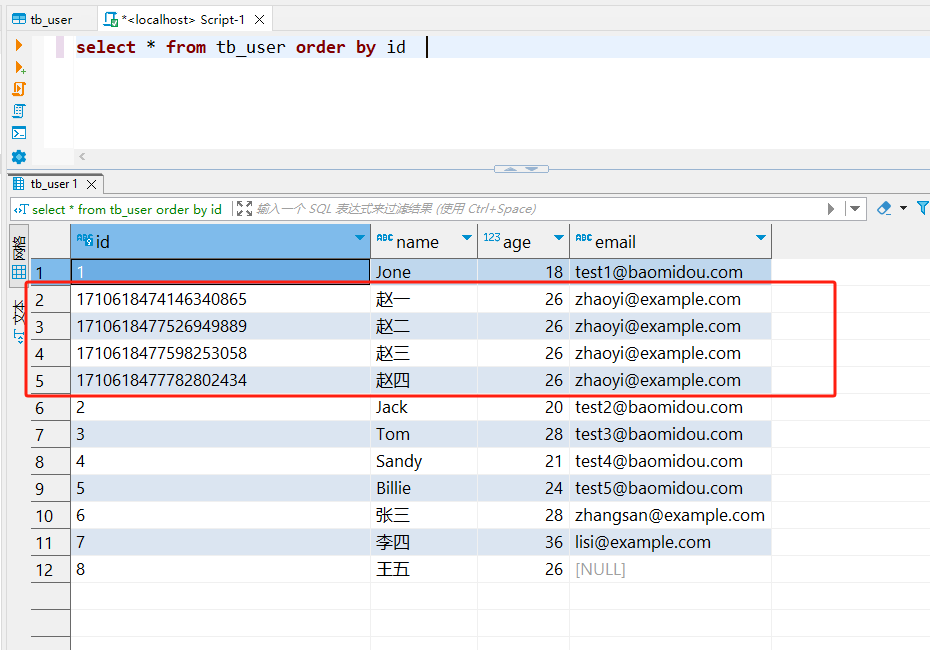This screenshot has height=650, width=930.
Task: Switch to text view side tab
Action: [19, 320]
